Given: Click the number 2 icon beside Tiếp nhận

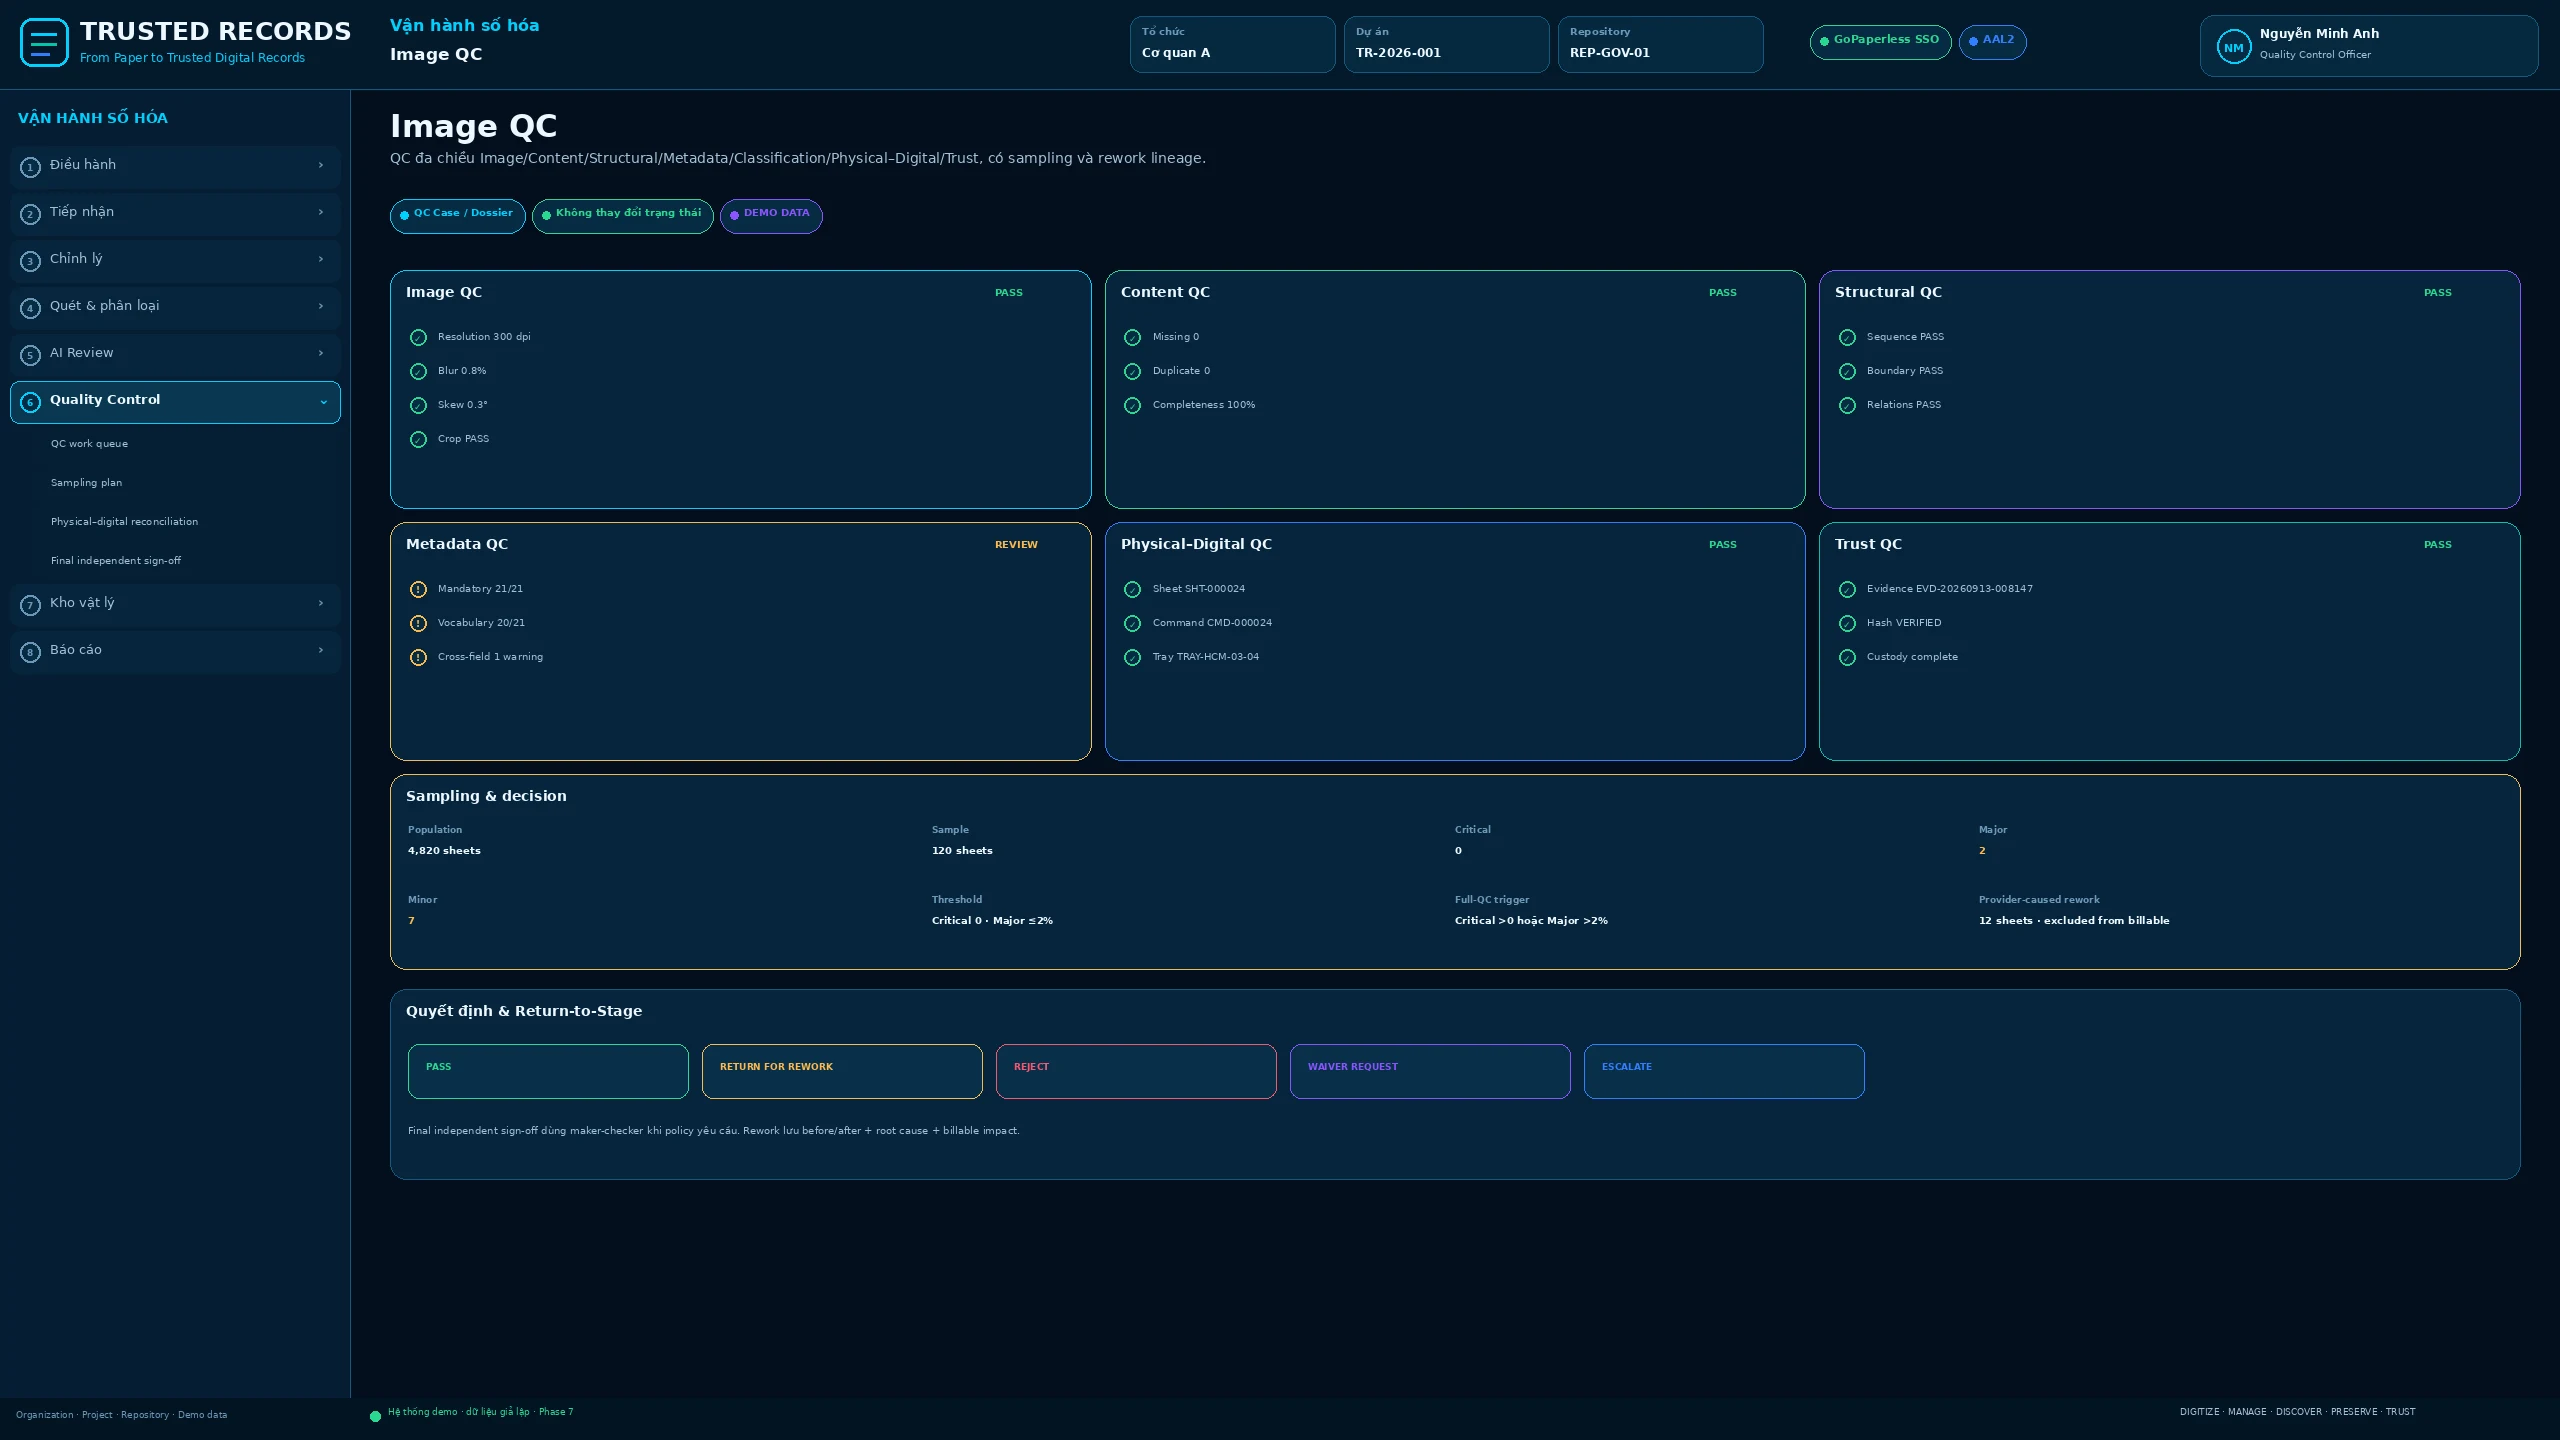Looking at the screenshot, I should (30, 214).
